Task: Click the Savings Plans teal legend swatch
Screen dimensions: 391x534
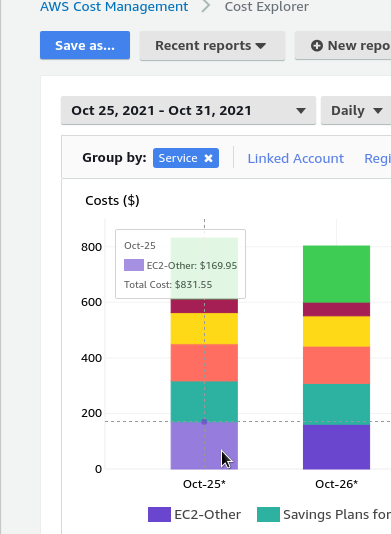Action: pyautogui.click(x=268, y=514)
